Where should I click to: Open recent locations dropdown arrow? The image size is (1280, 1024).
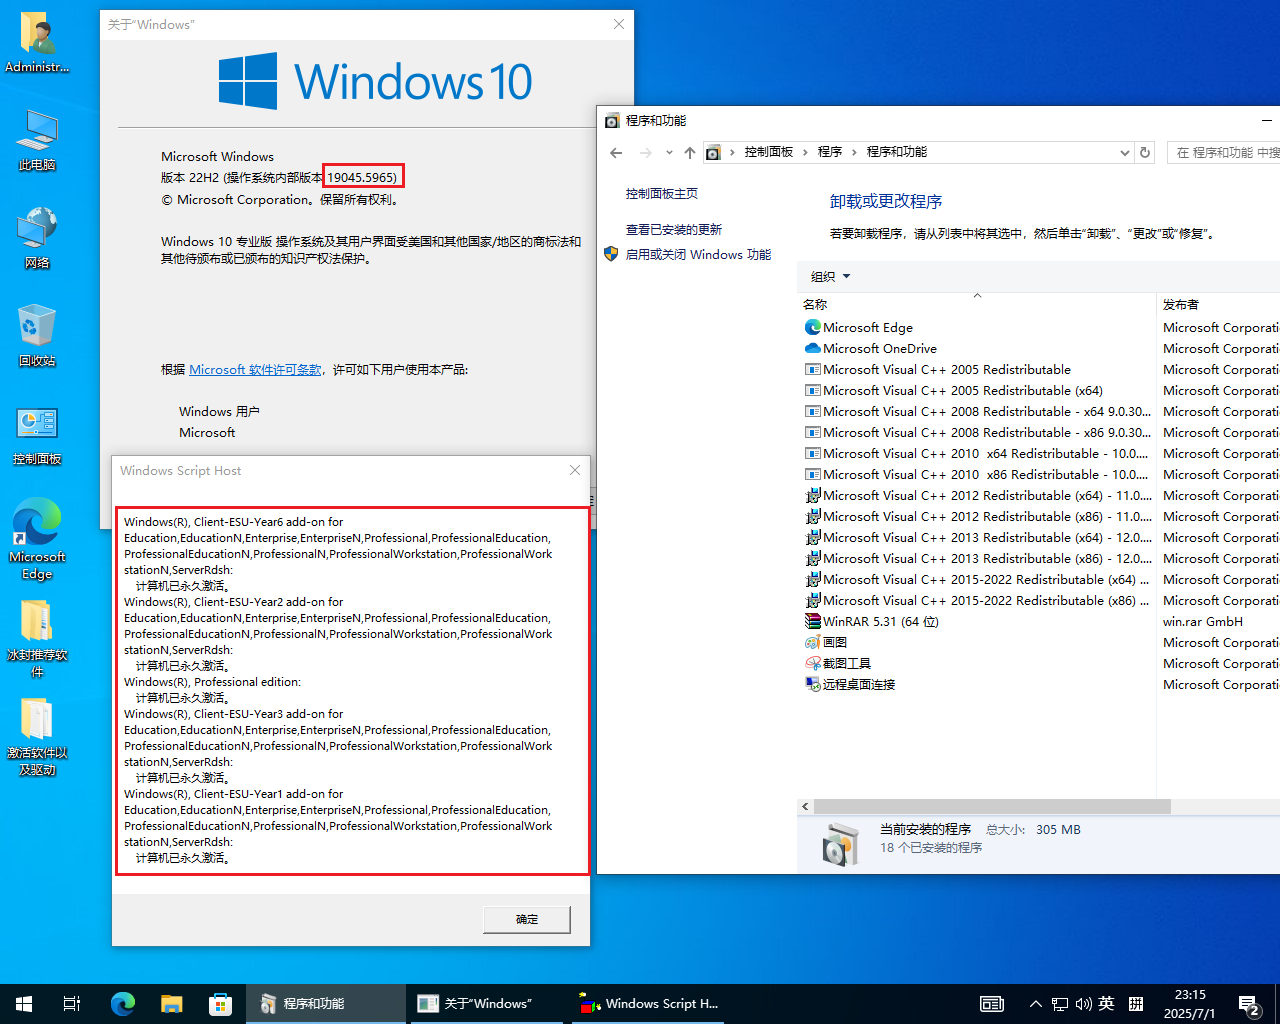(669, 153)
